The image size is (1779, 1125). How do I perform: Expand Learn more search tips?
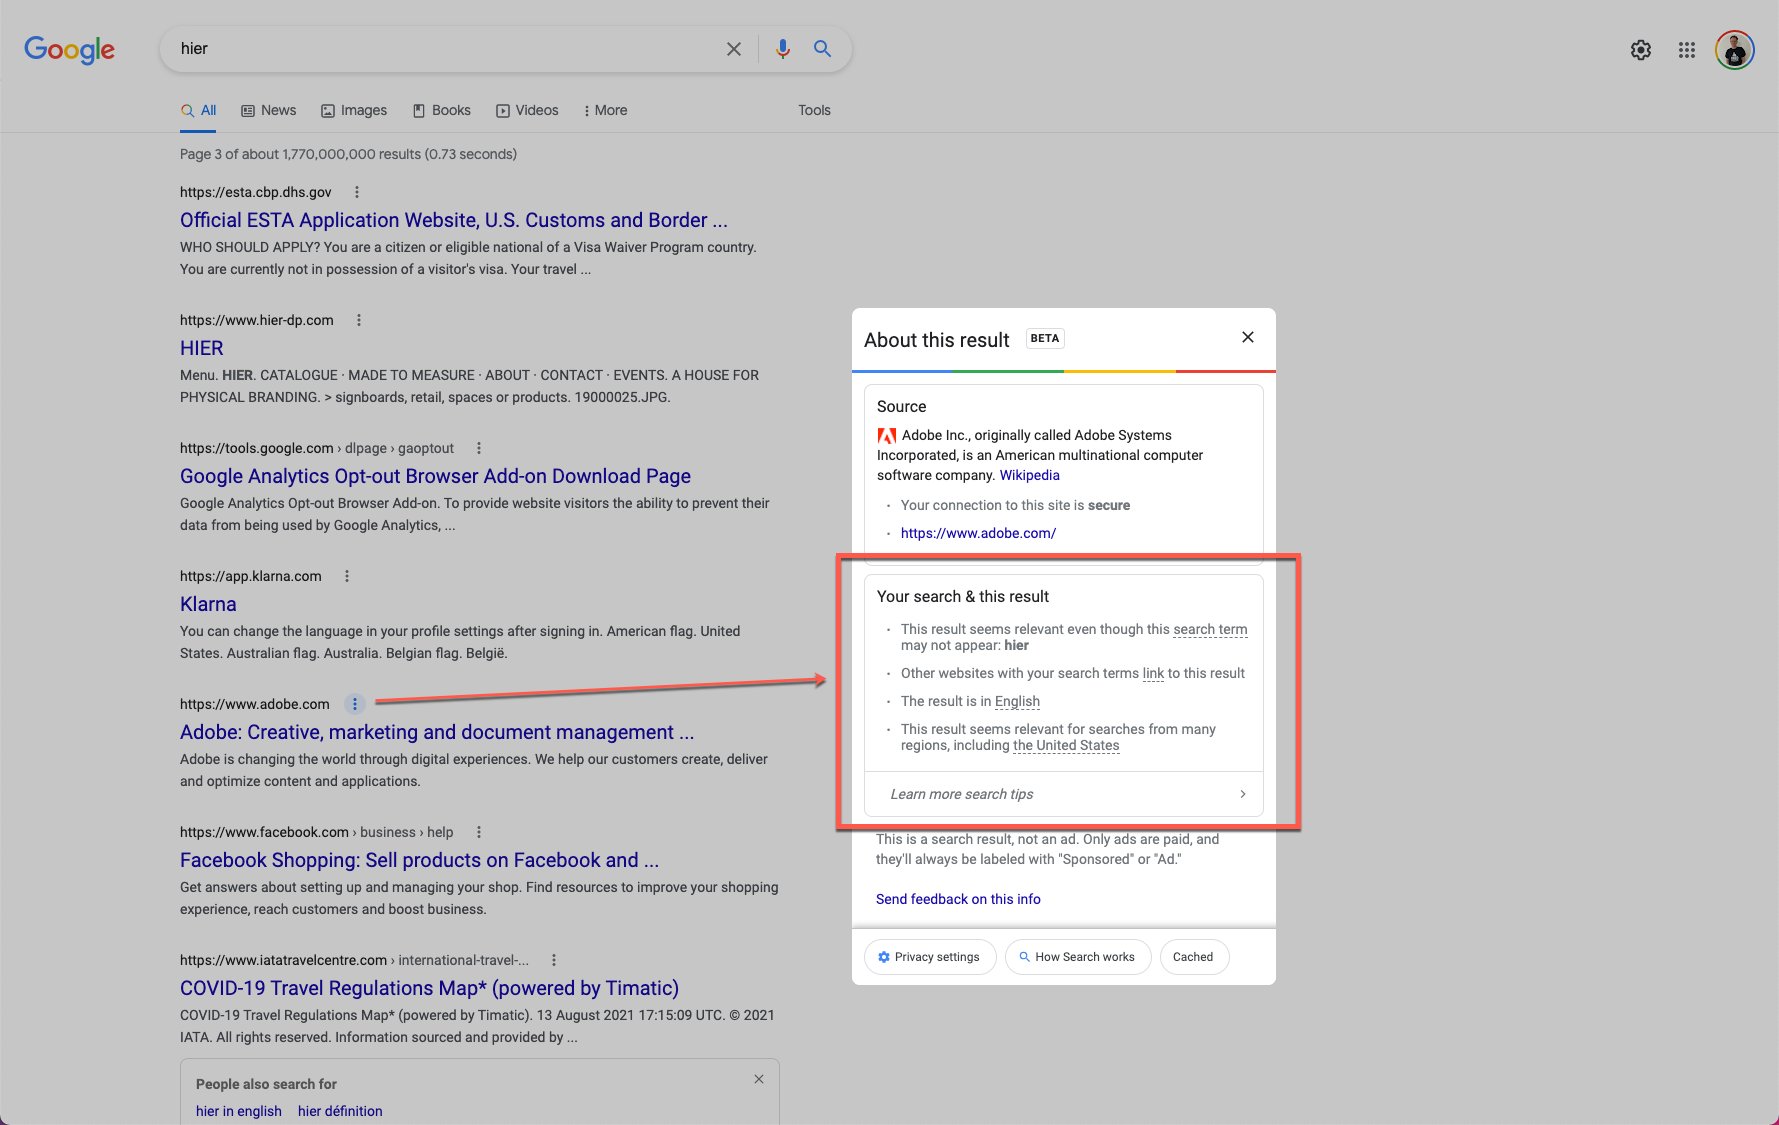point(1064,794)
